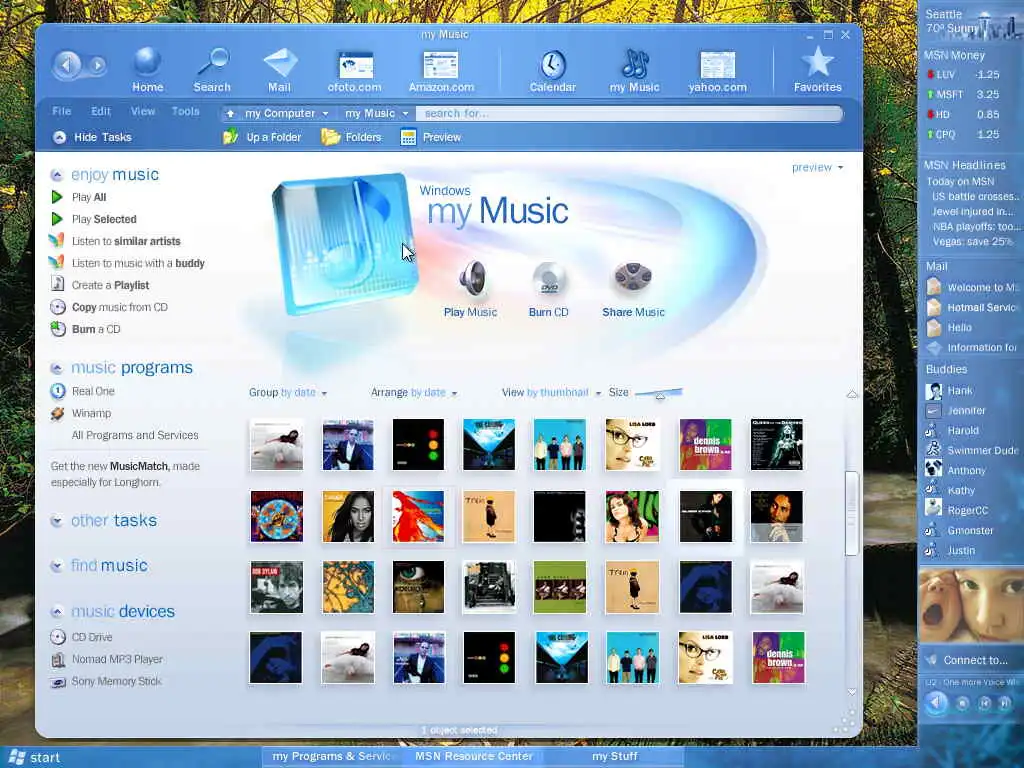Select the CD Drive device
Screen dimensions: 1024x768
point(91,637)
